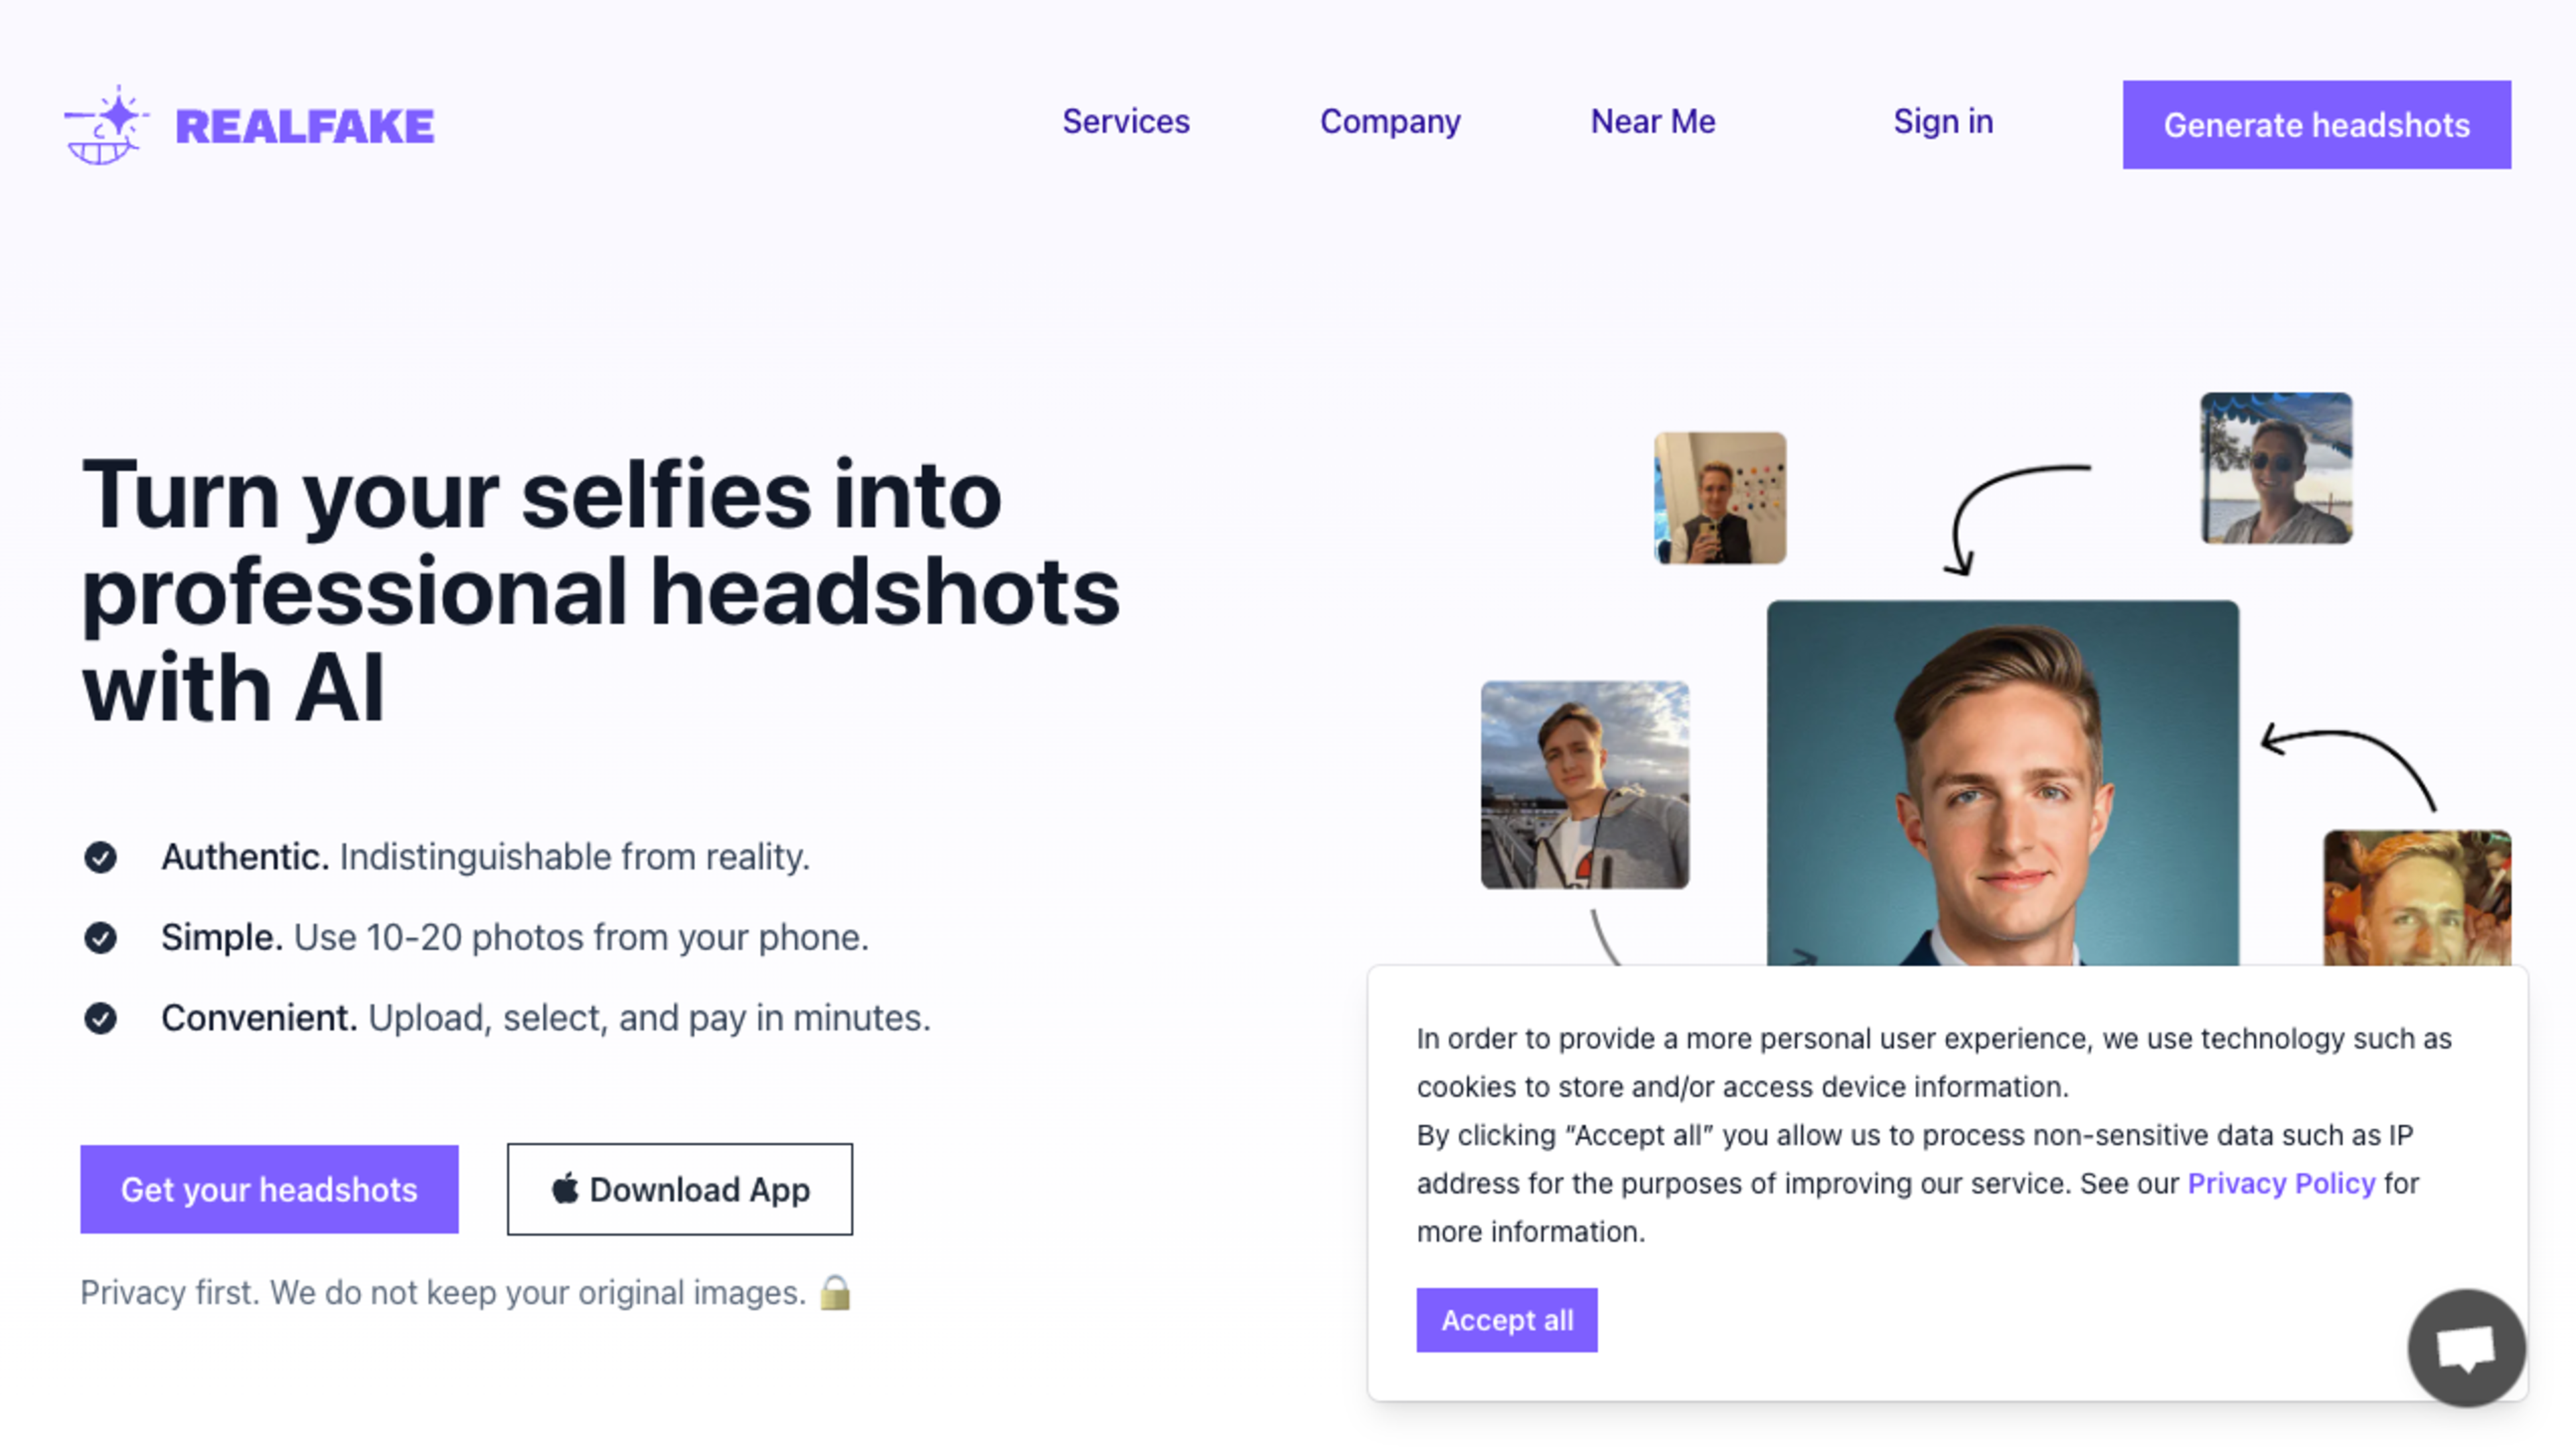Click the REALFAKE wordmark
The height and width of the screenshot is (1449, 2576).
click(x=305, y=127)
